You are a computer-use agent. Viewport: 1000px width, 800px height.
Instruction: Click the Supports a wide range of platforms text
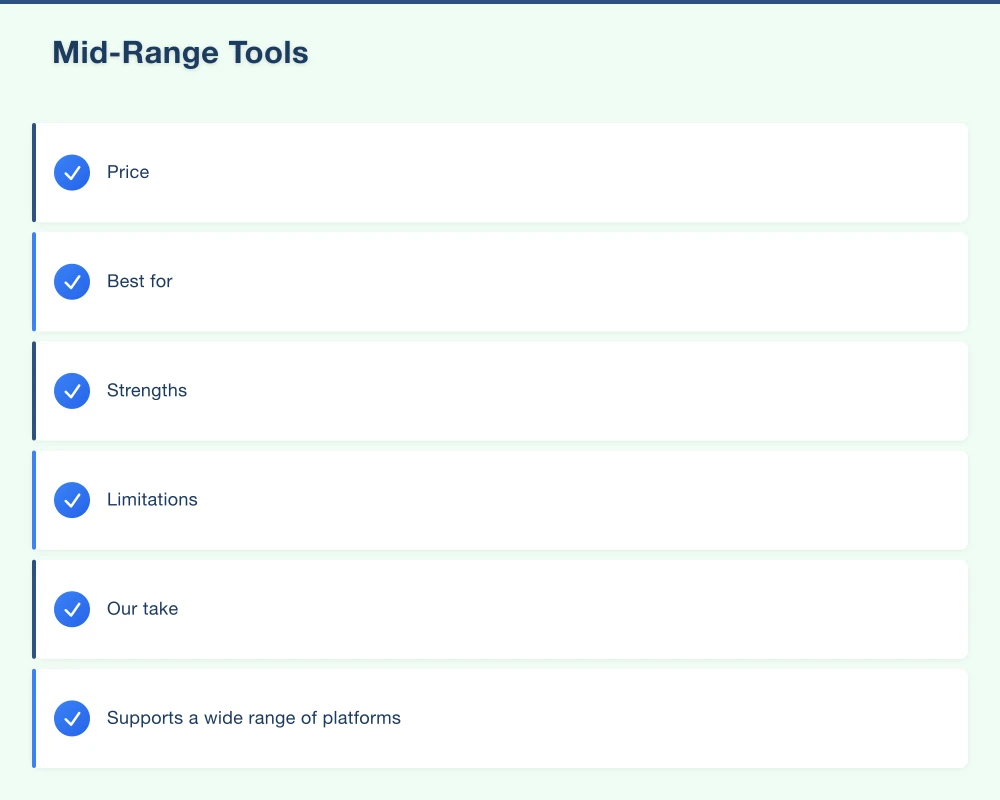(254, 717)
